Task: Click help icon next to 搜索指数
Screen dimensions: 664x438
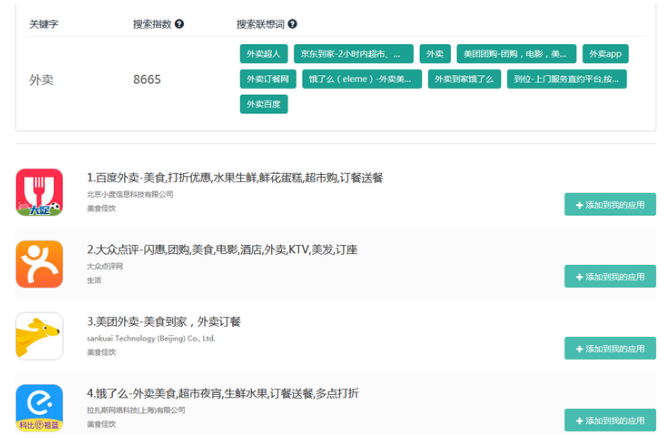Action: pos(179,24)
